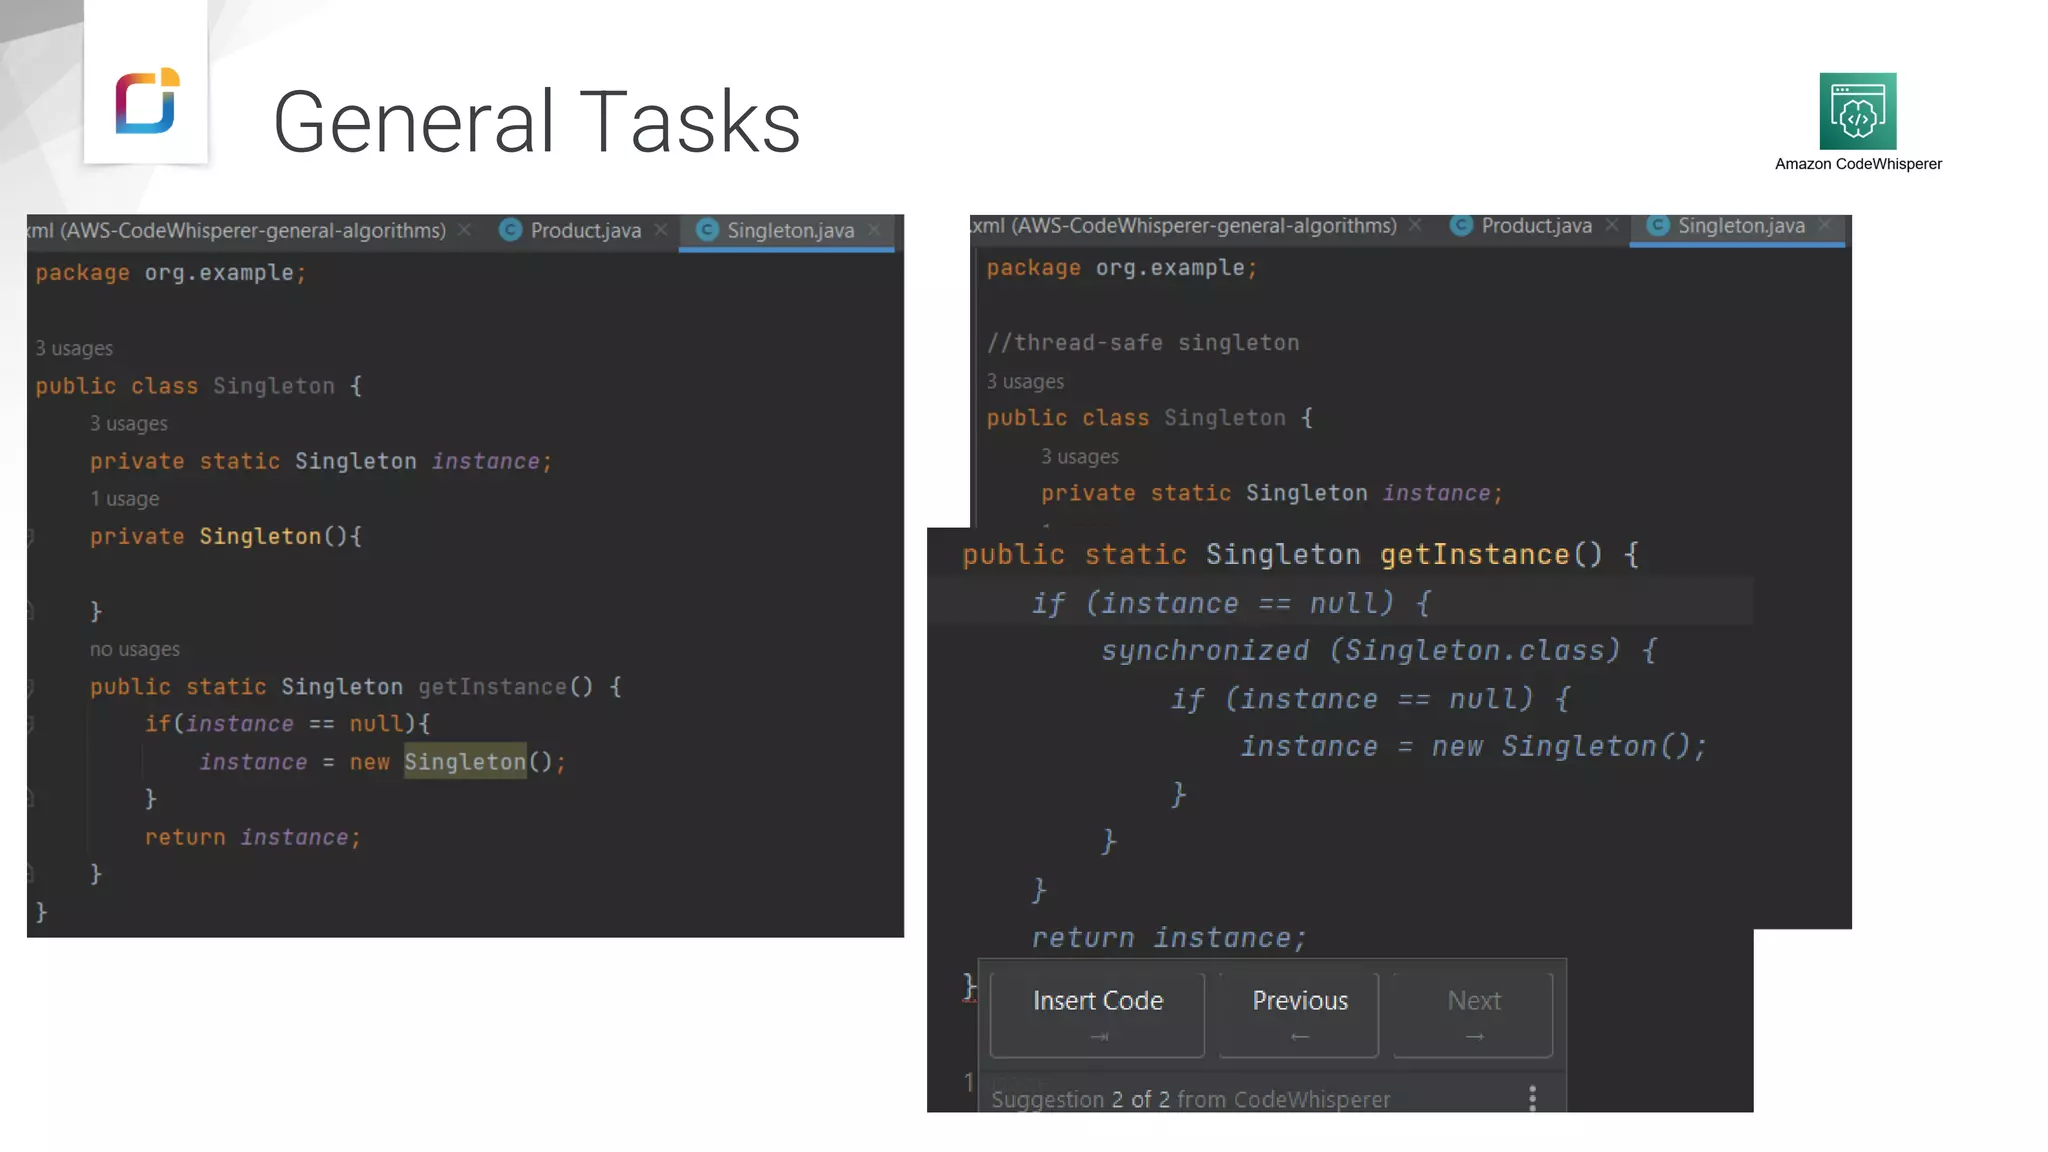Image resolution: width=2048 pixels, height=1152 pixels.
Task: Collapse the if(instance == null) block fold marker
Action: (x=31, y=724)
